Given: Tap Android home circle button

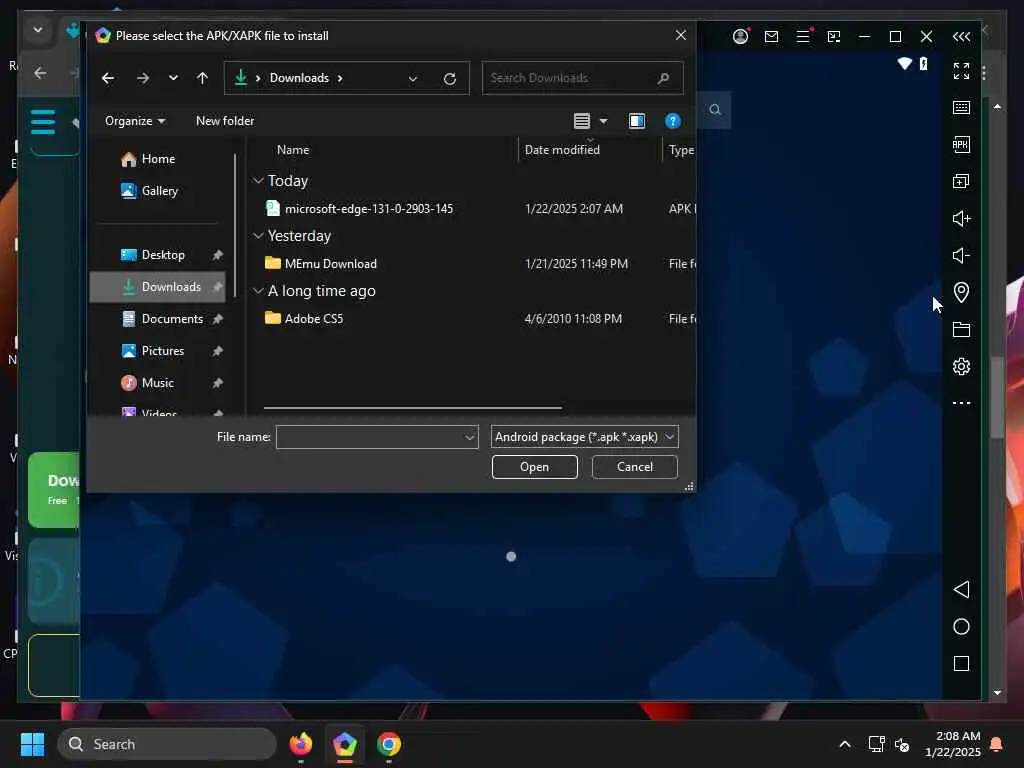Looking at the screenshot, I should (961, 626).
